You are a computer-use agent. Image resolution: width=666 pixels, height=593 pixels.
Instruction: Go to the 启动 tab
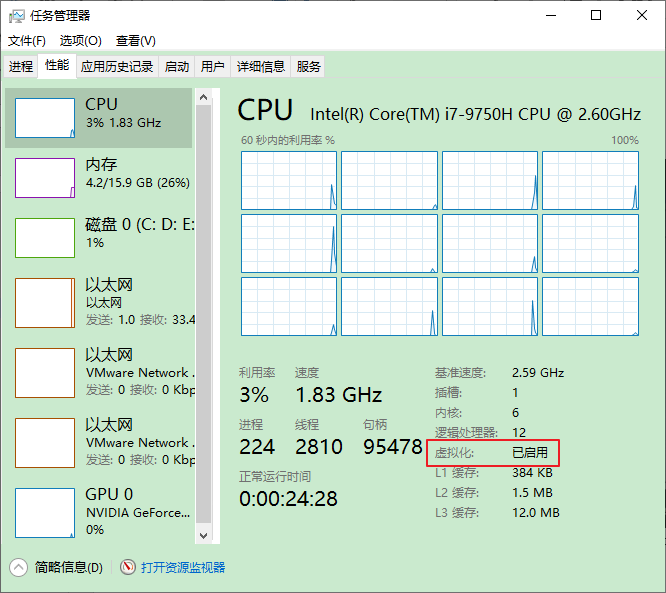click(x=177, y=66)
